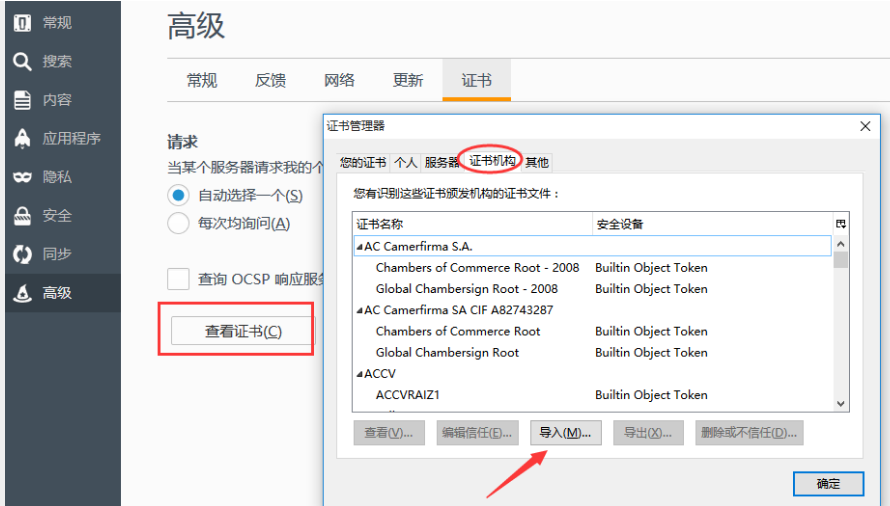
Task: Sort by the 证书名称 column header
Action: tap(473, 224)
